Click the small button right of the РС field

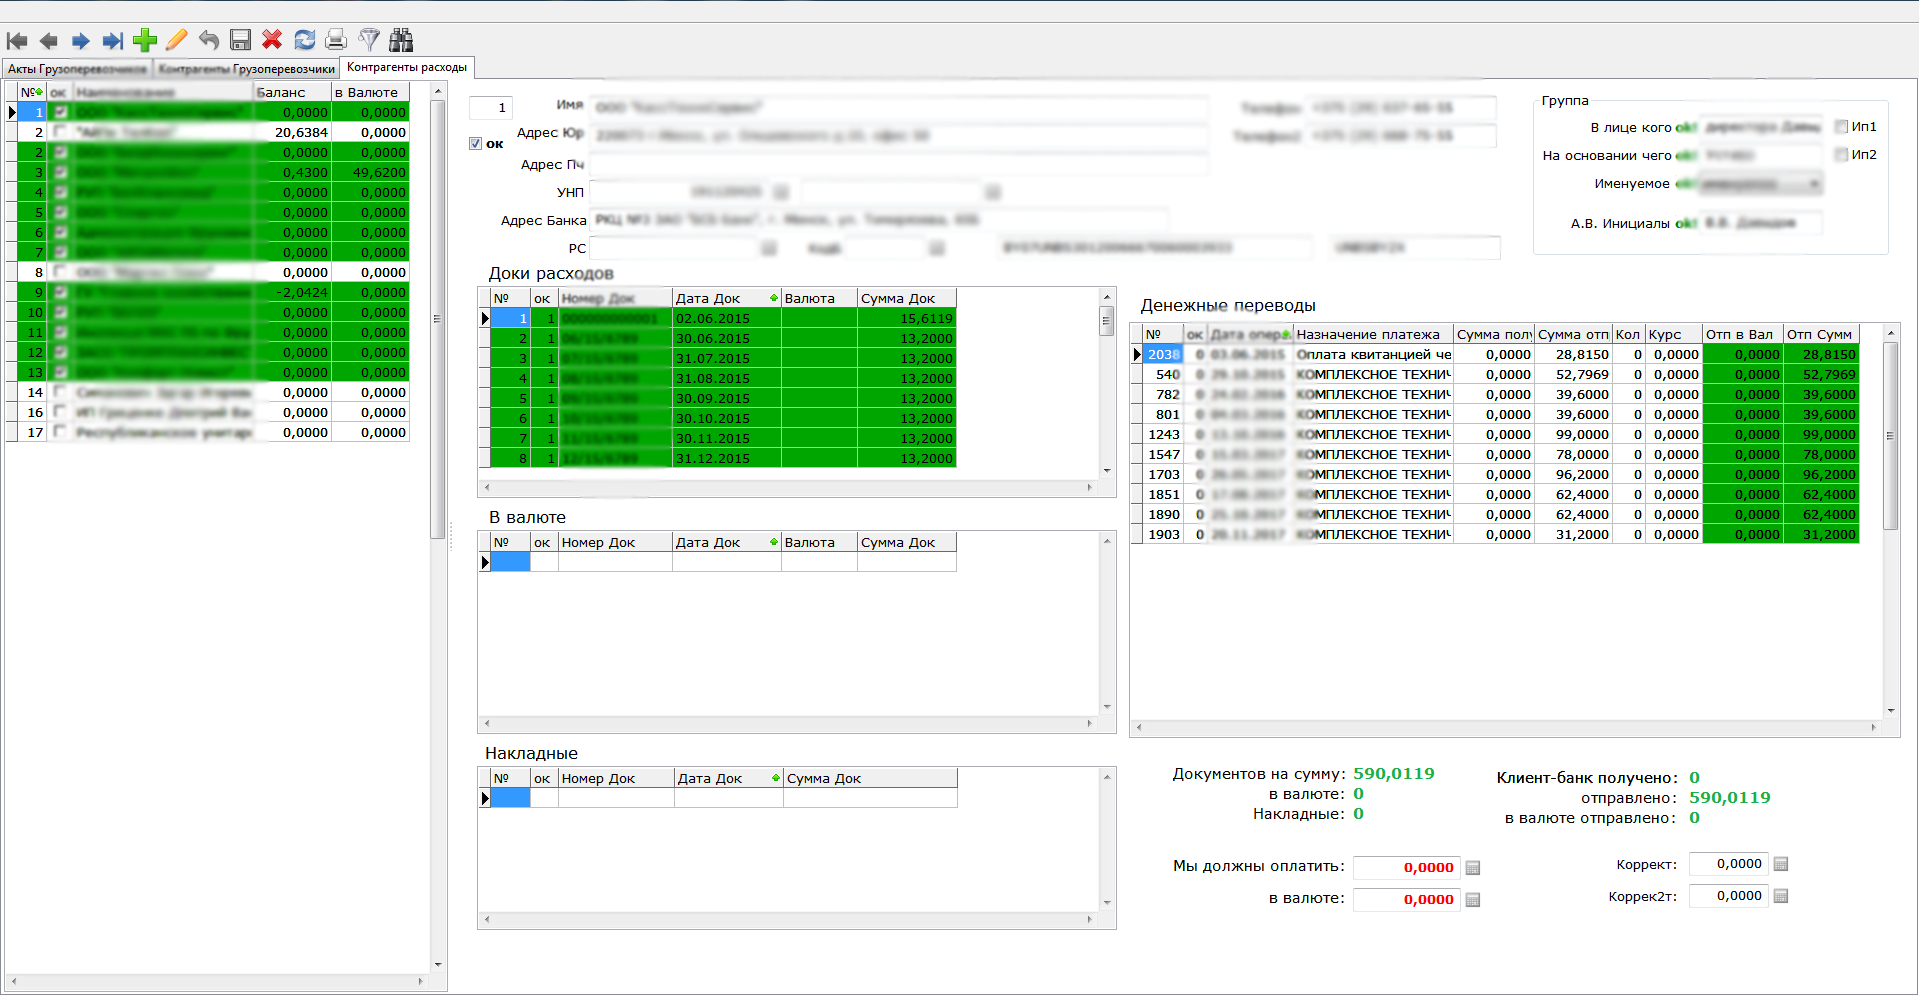click(x=769, y=248)
